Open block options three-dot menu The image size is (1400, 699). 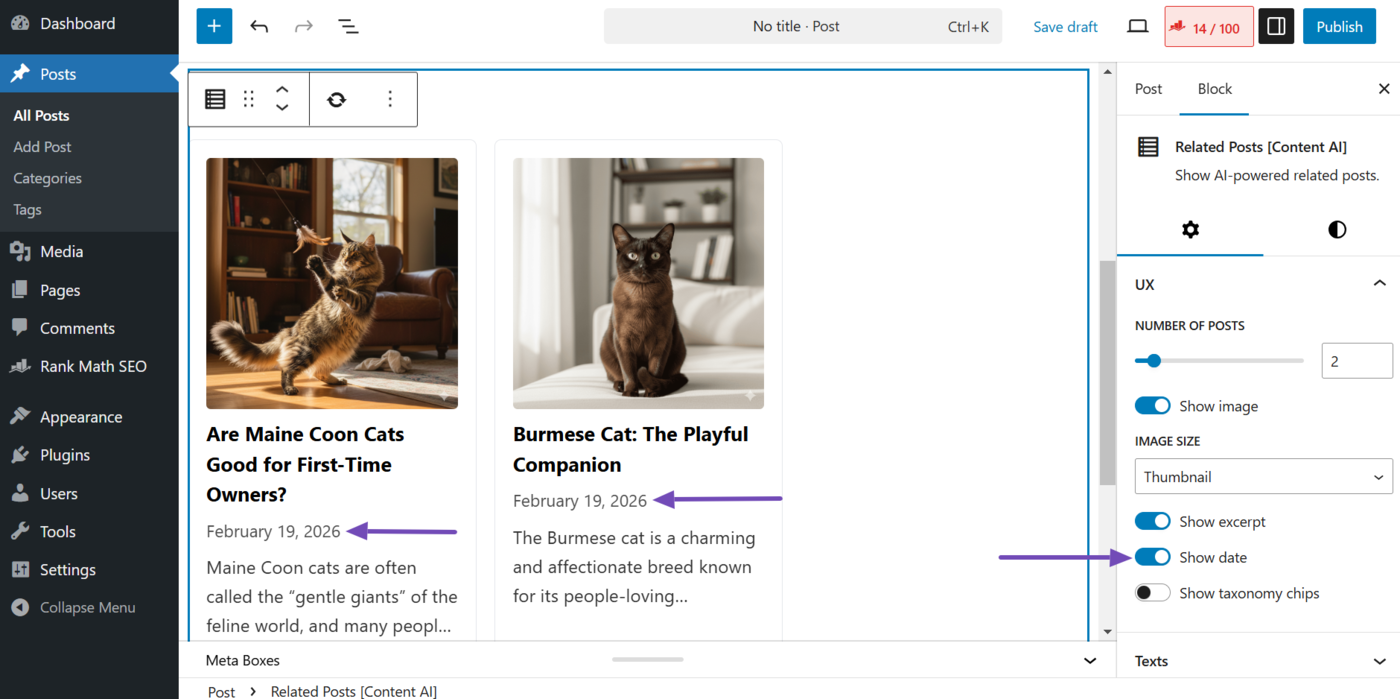[x=390, y=99]
